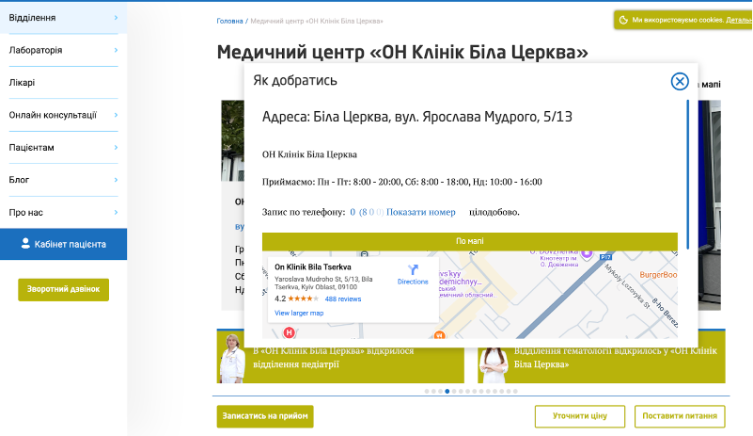Click the Зворотний дзвінок button
753x436 pixels.
63,289
